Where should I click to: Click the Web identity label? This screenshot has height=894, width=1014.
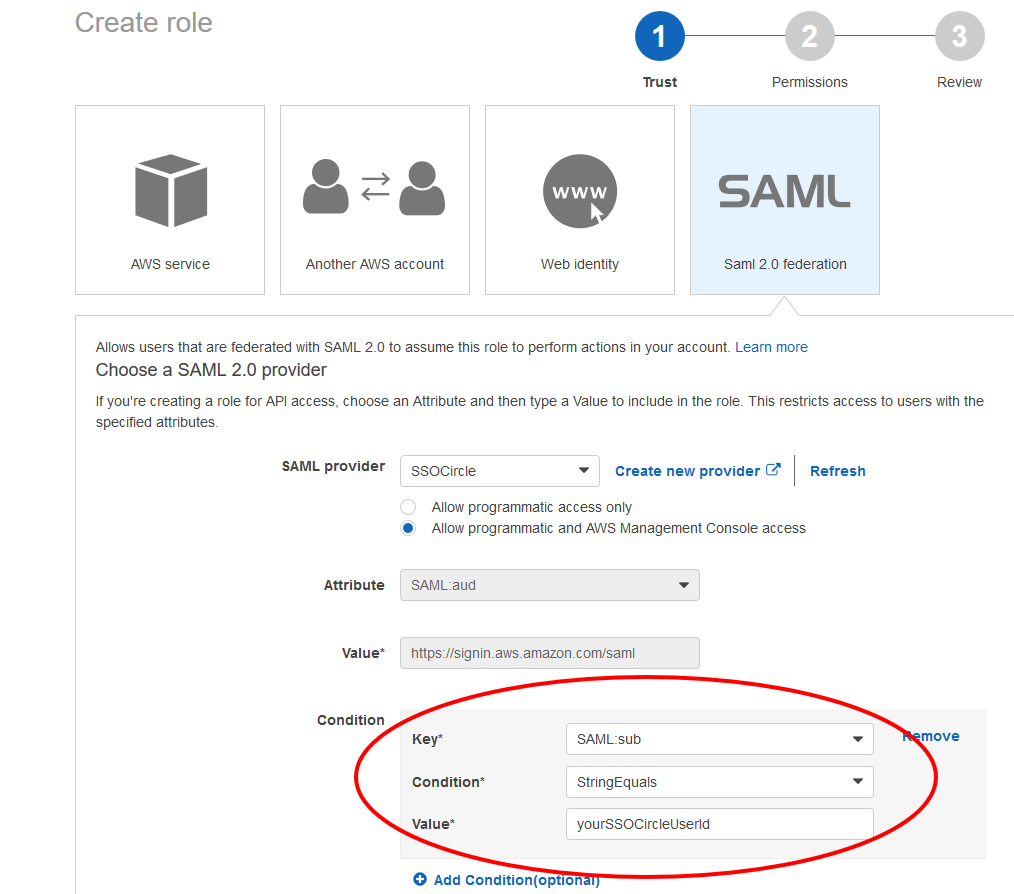(x=579, y=264)
